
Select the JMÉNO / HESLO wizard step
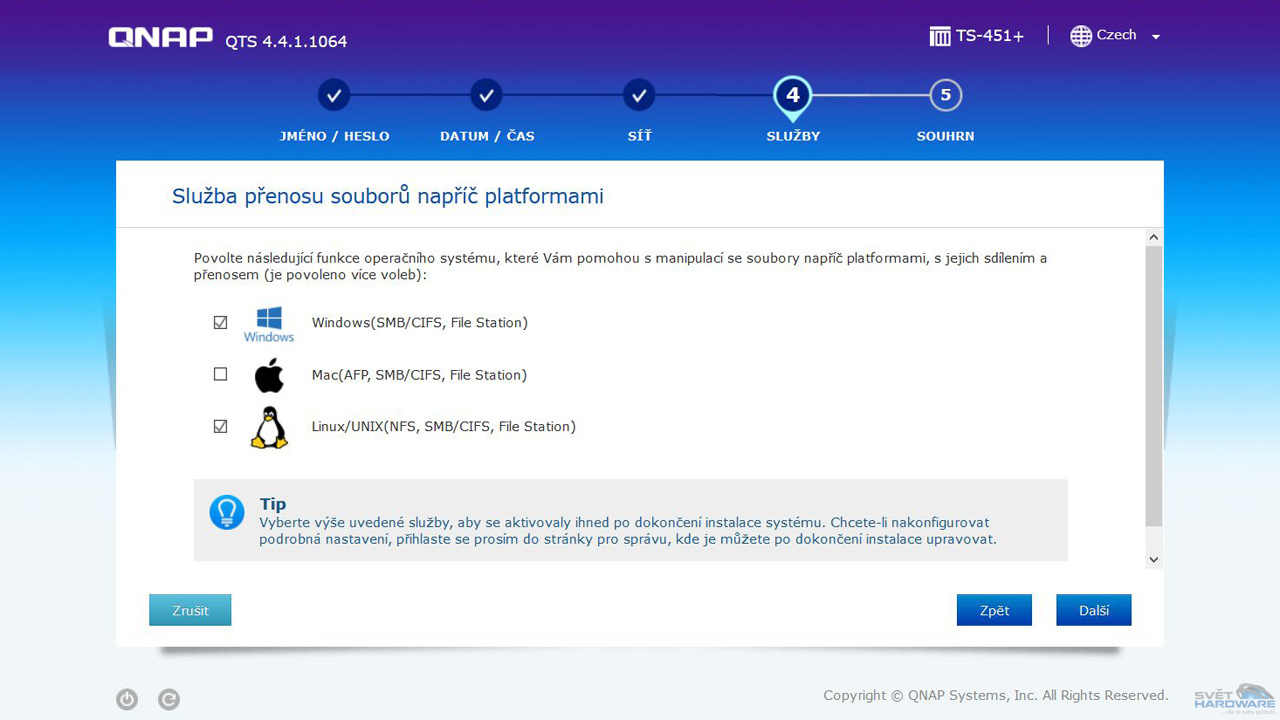point(334,95)
